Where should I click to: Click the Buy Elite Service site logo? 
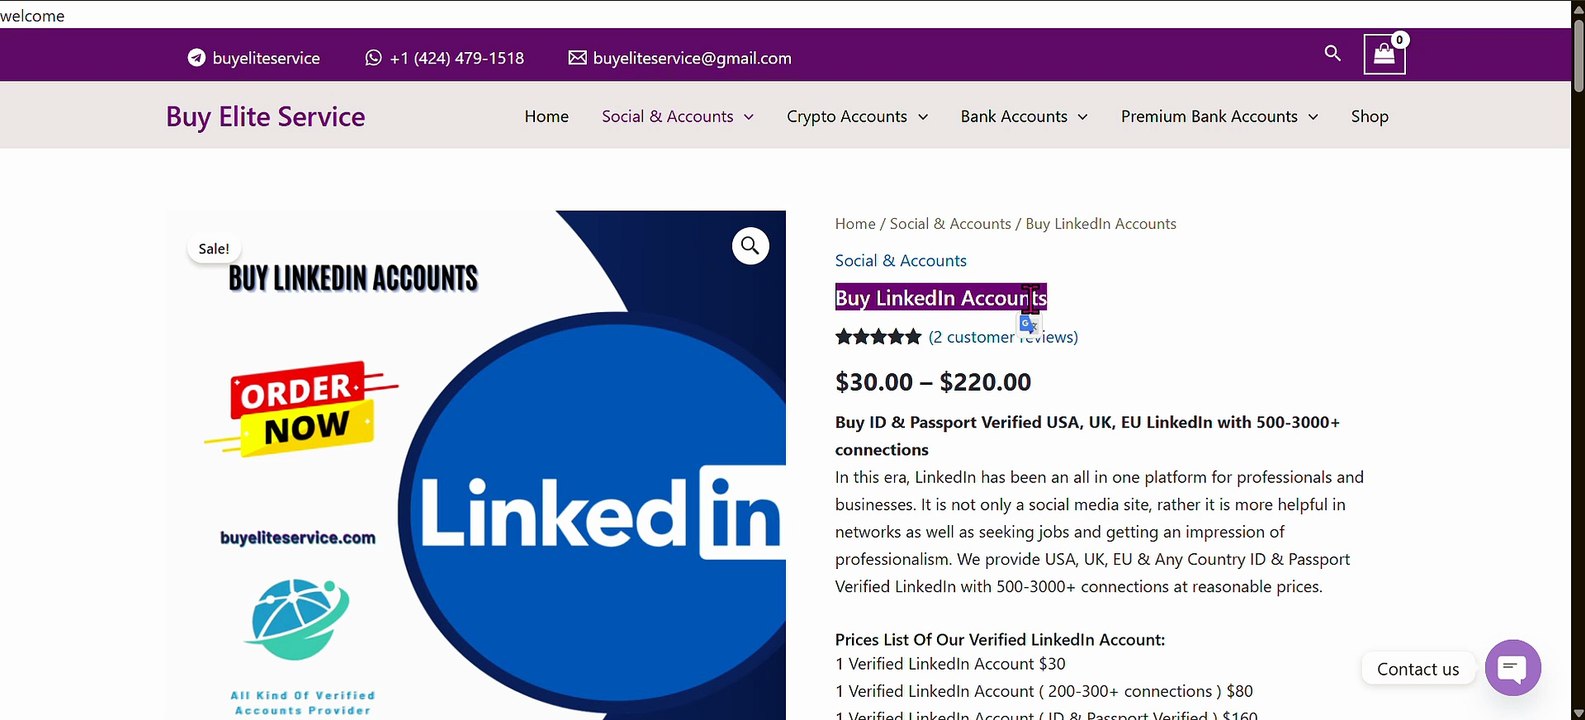click(x=265, y=116)
